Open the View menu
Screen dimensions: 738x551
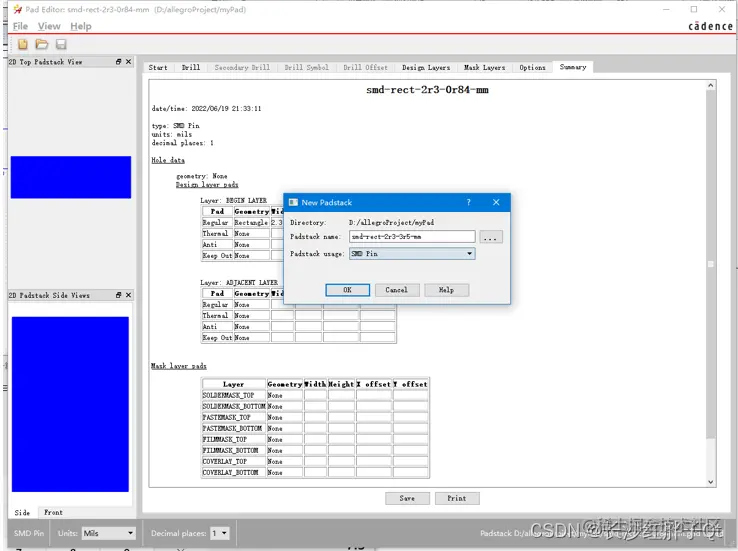(49, 26)
